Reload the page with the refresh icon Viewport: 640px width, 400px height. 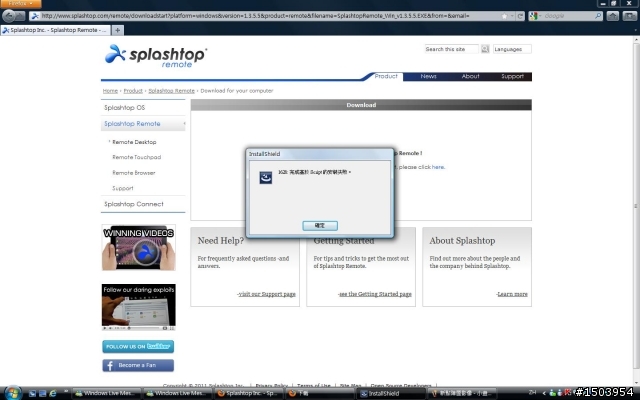(520, 16)
